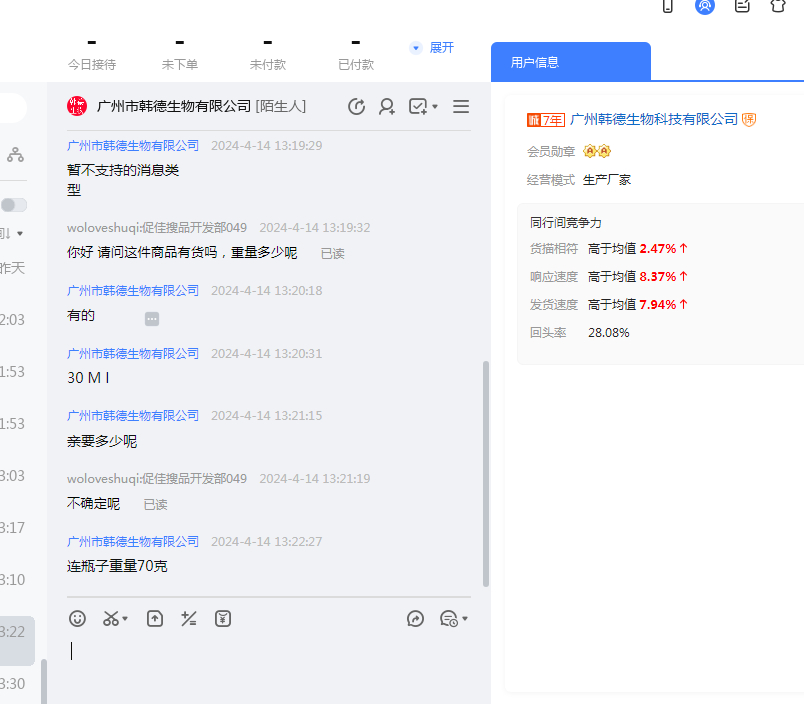Screen dimensions: 804x704
Task: Open dropdown arrow next to scissors icon
Action: click(x=126, y=620)
